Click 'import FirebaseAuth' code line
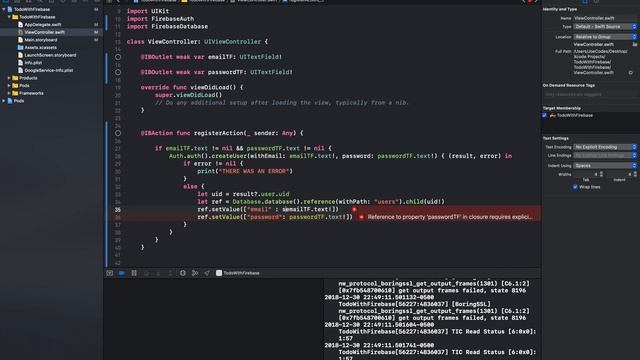640x360 pixels. pos(160,19)
